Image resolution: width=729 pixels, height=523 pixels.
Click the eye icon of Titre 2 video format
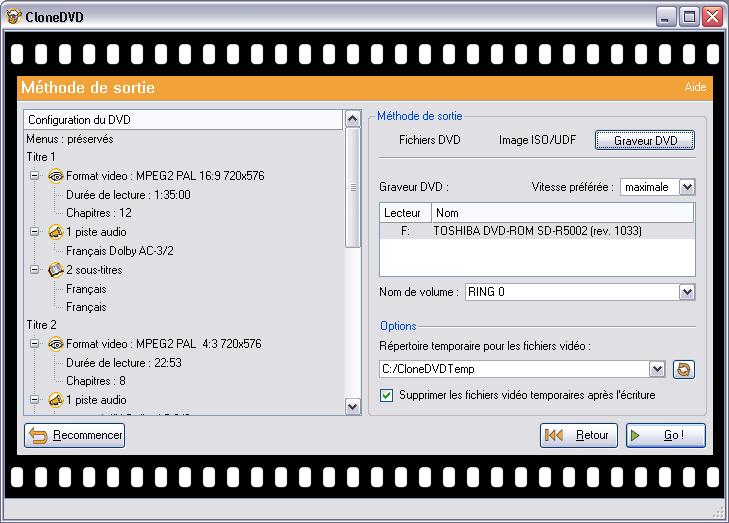[56, 344]
